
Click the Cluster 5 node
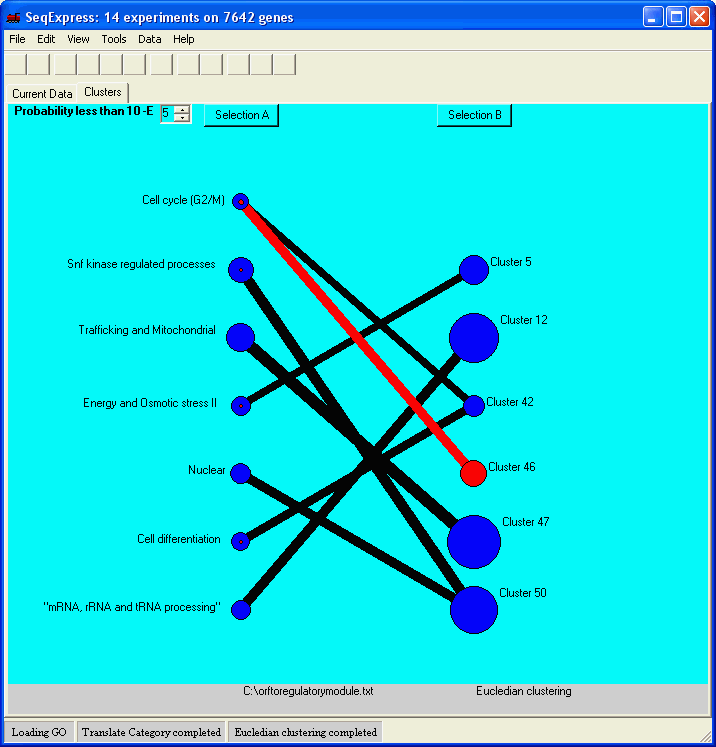(x=473, y=270)
